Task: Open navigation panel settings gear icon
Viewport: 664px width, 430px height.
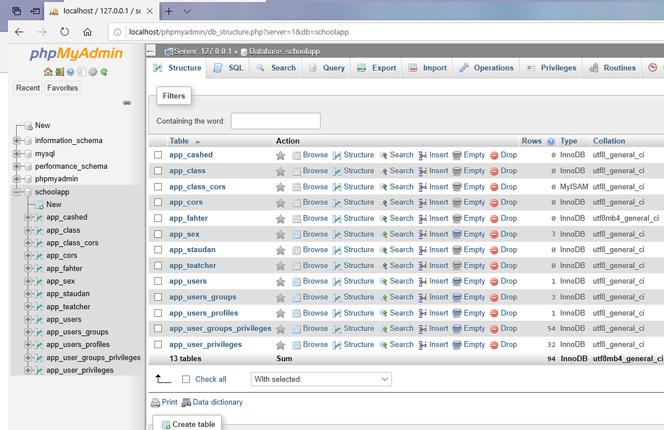Action: 93,72
